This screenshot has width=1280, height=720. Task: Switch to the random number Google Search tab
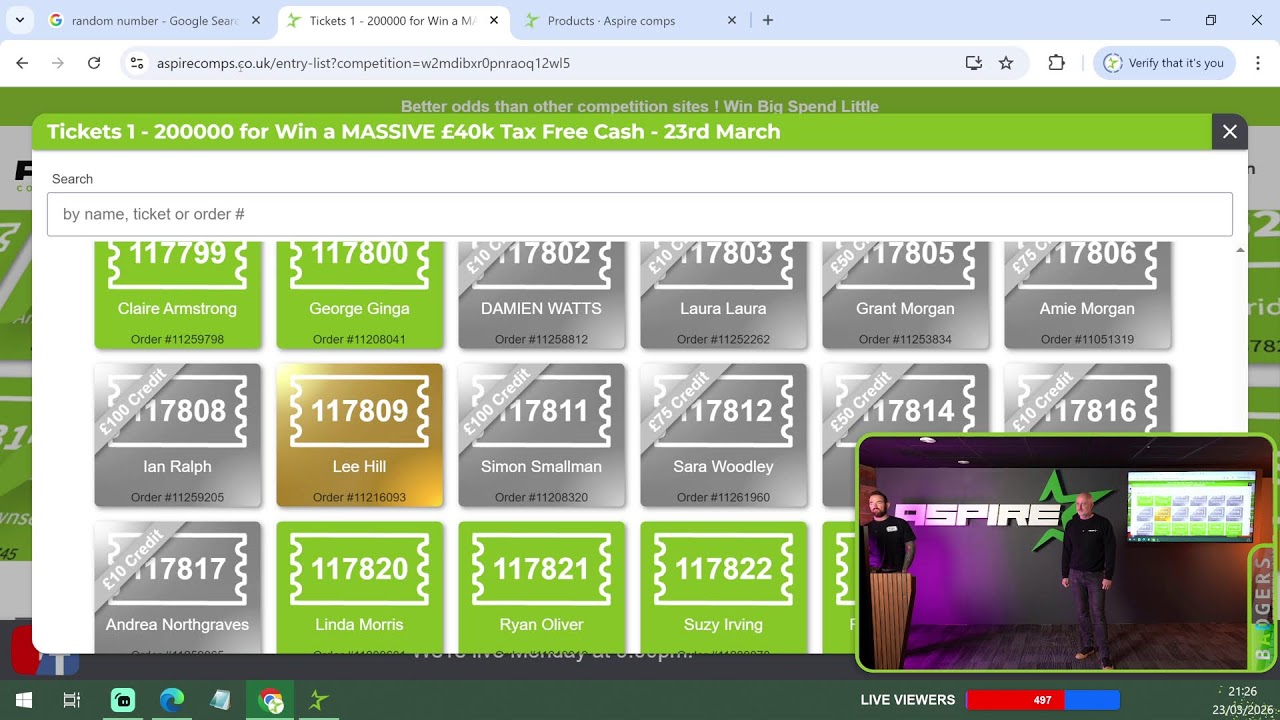[x=155, y=20]
